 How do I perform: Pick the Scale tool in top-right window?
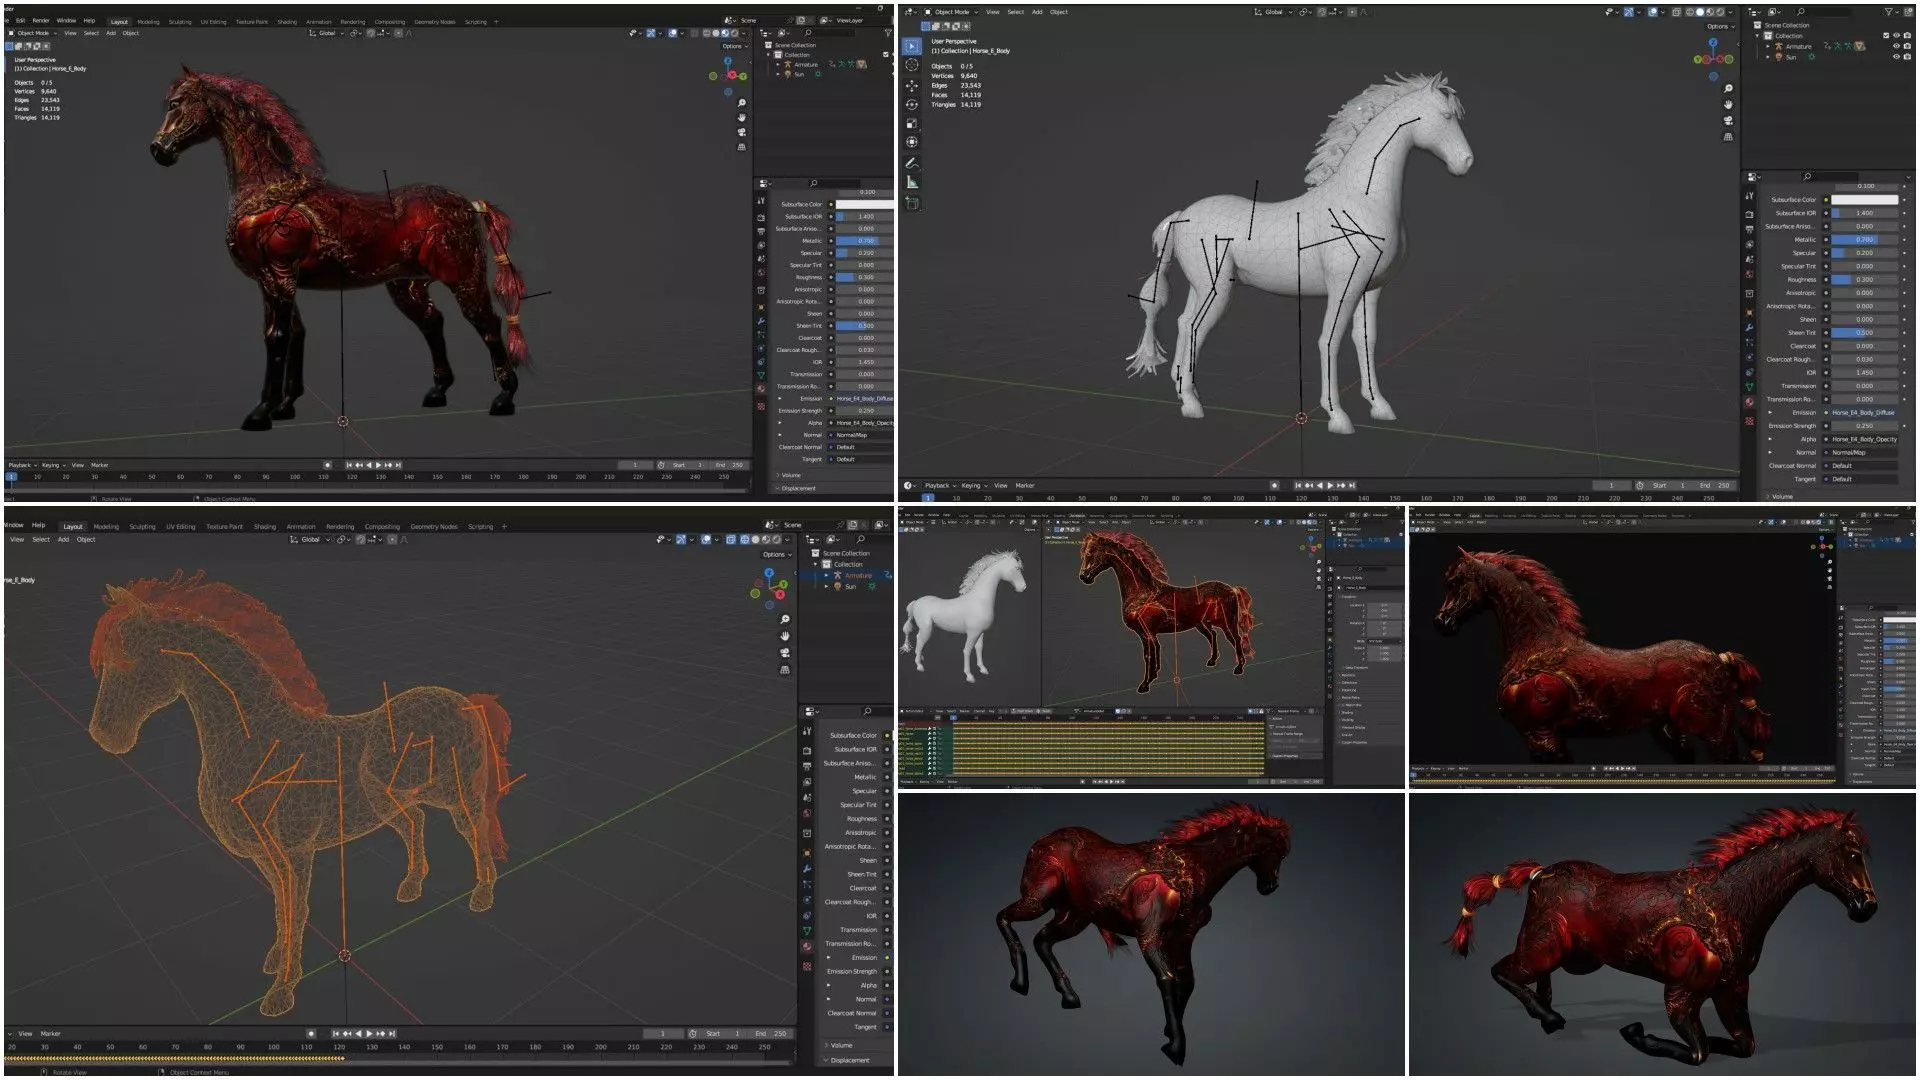pos(911,123)
